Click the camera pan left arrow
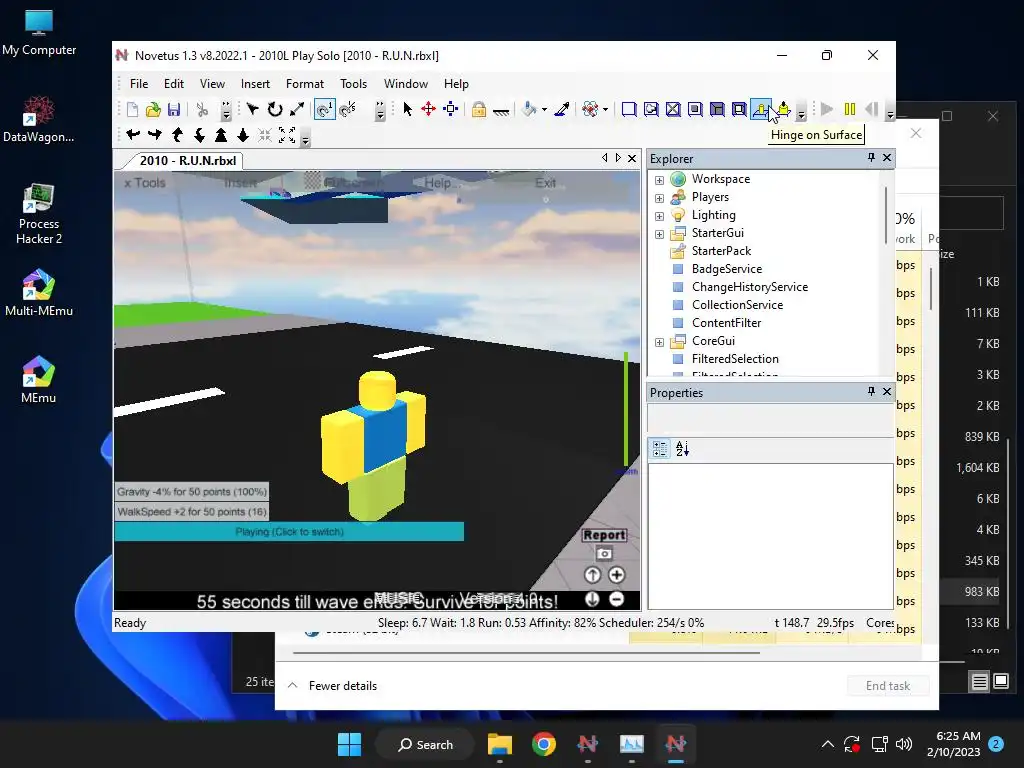 (133, 135)
